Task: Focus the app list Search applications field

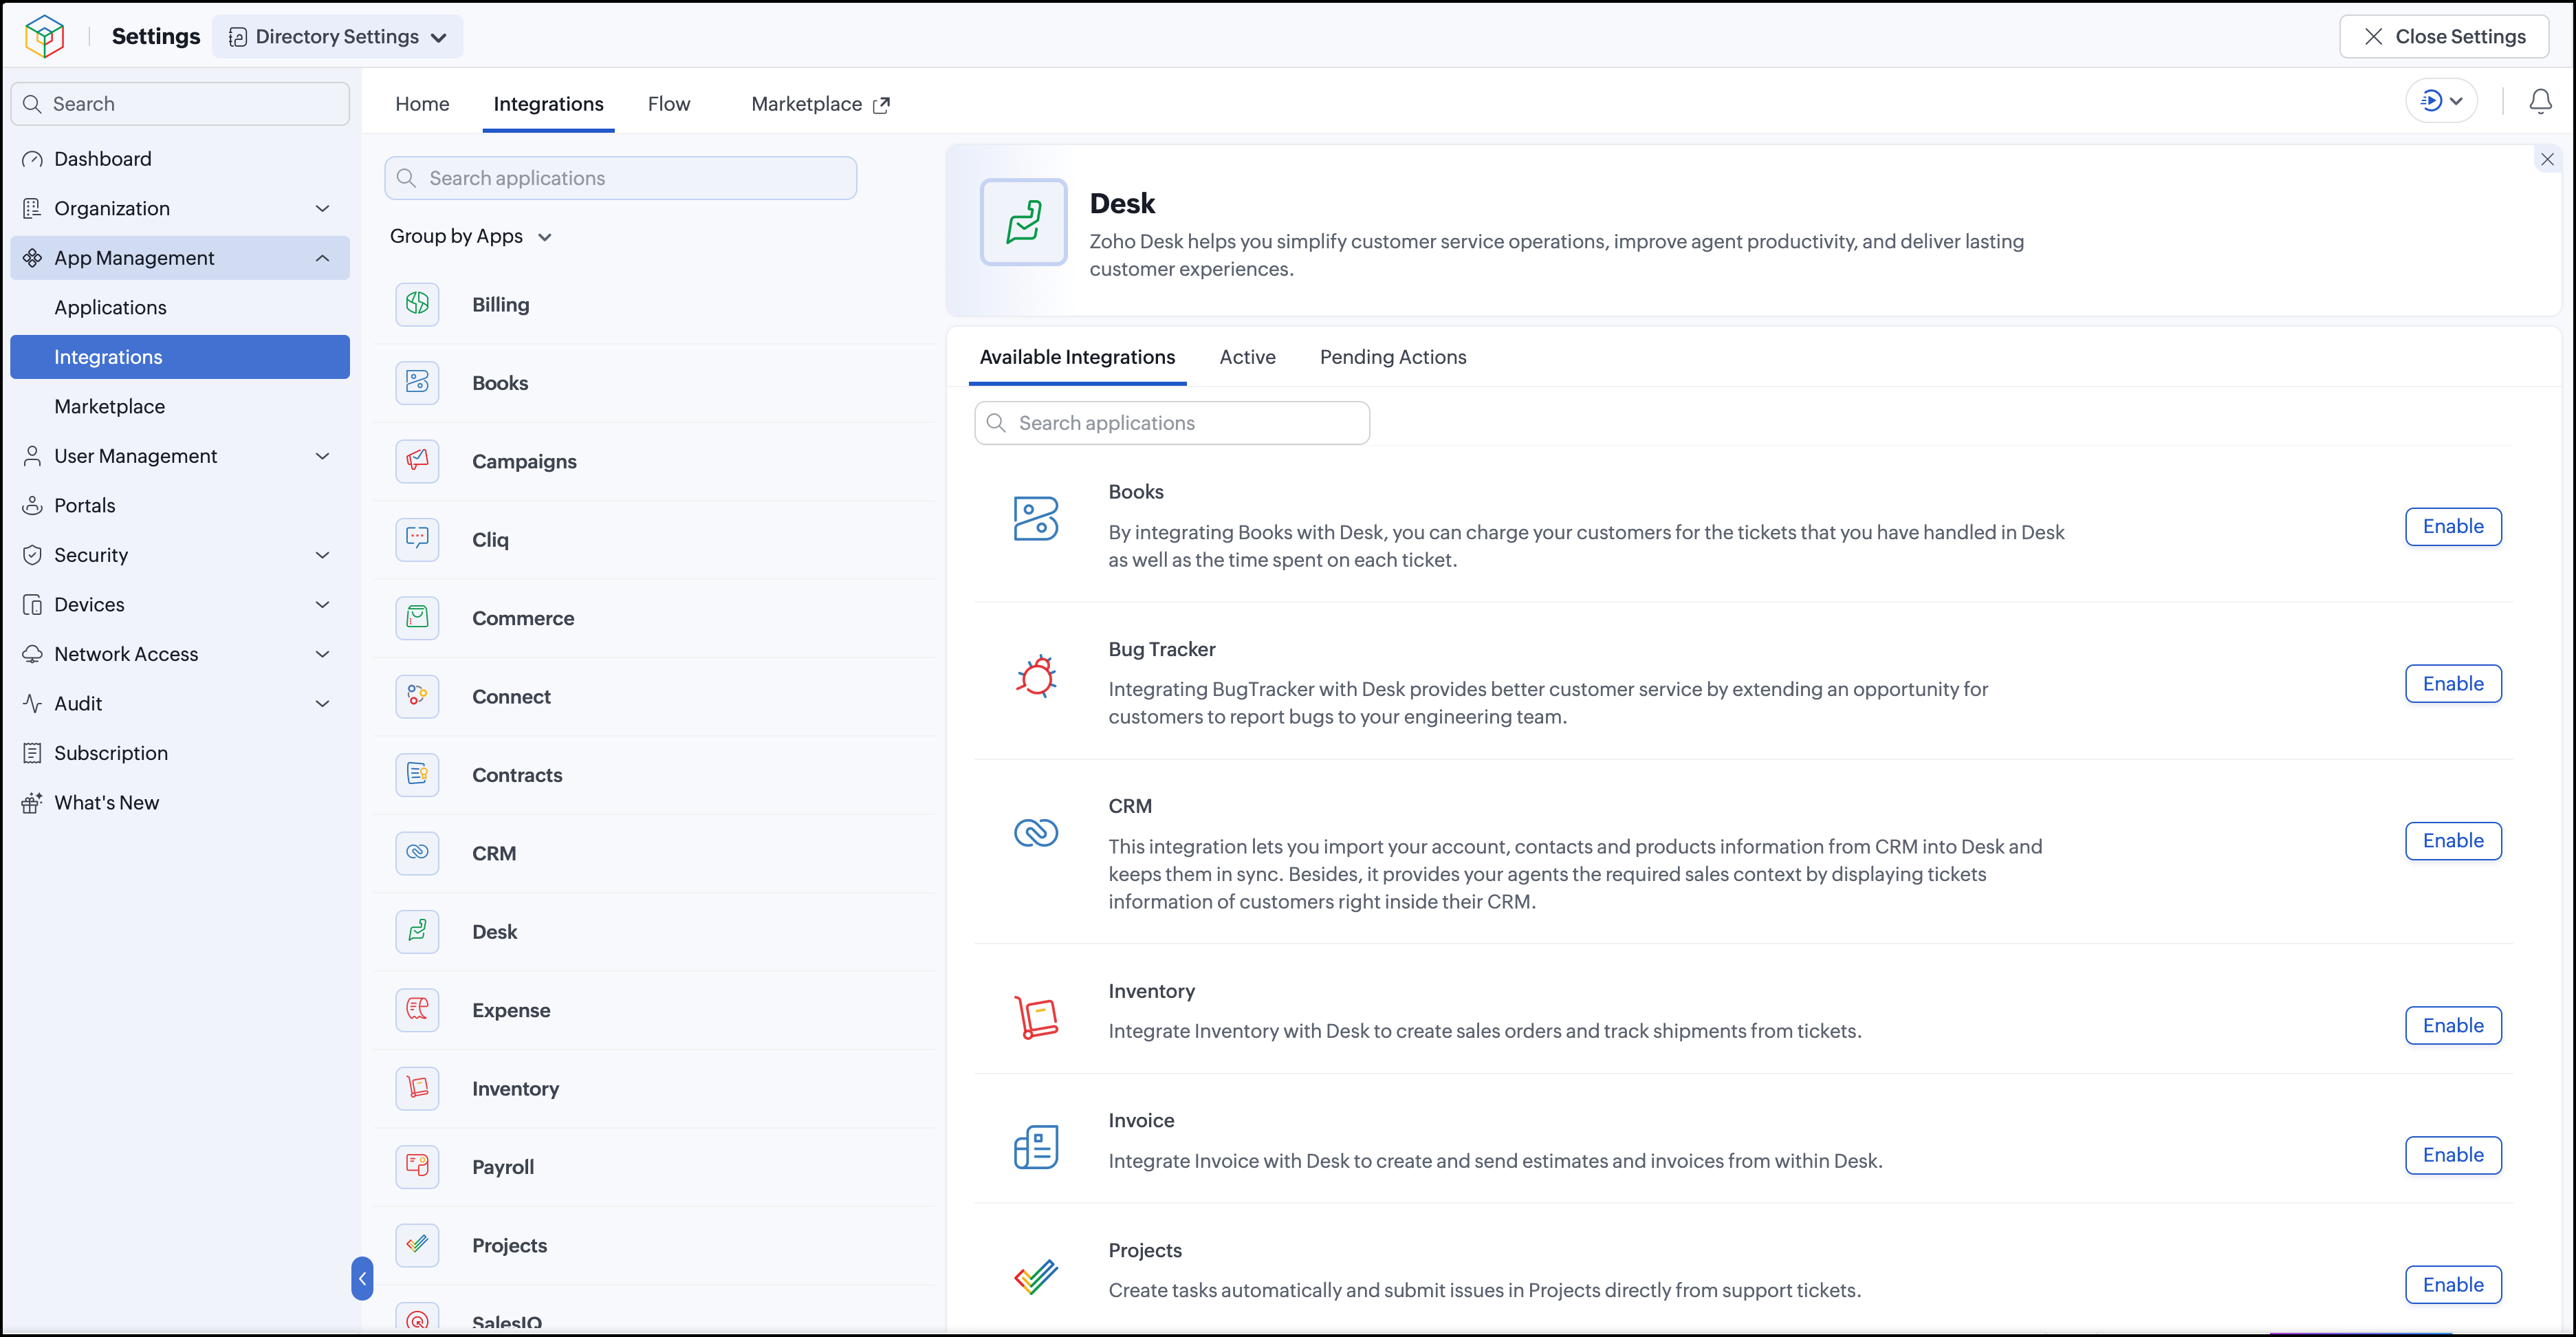Action: tap(620, 178)
